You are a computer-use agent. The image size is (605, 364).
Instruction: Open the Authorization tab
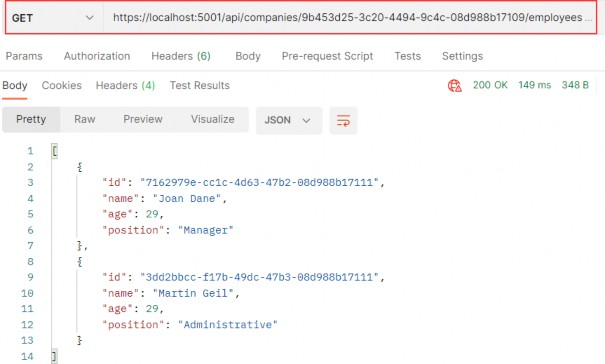tap(97, 56)
